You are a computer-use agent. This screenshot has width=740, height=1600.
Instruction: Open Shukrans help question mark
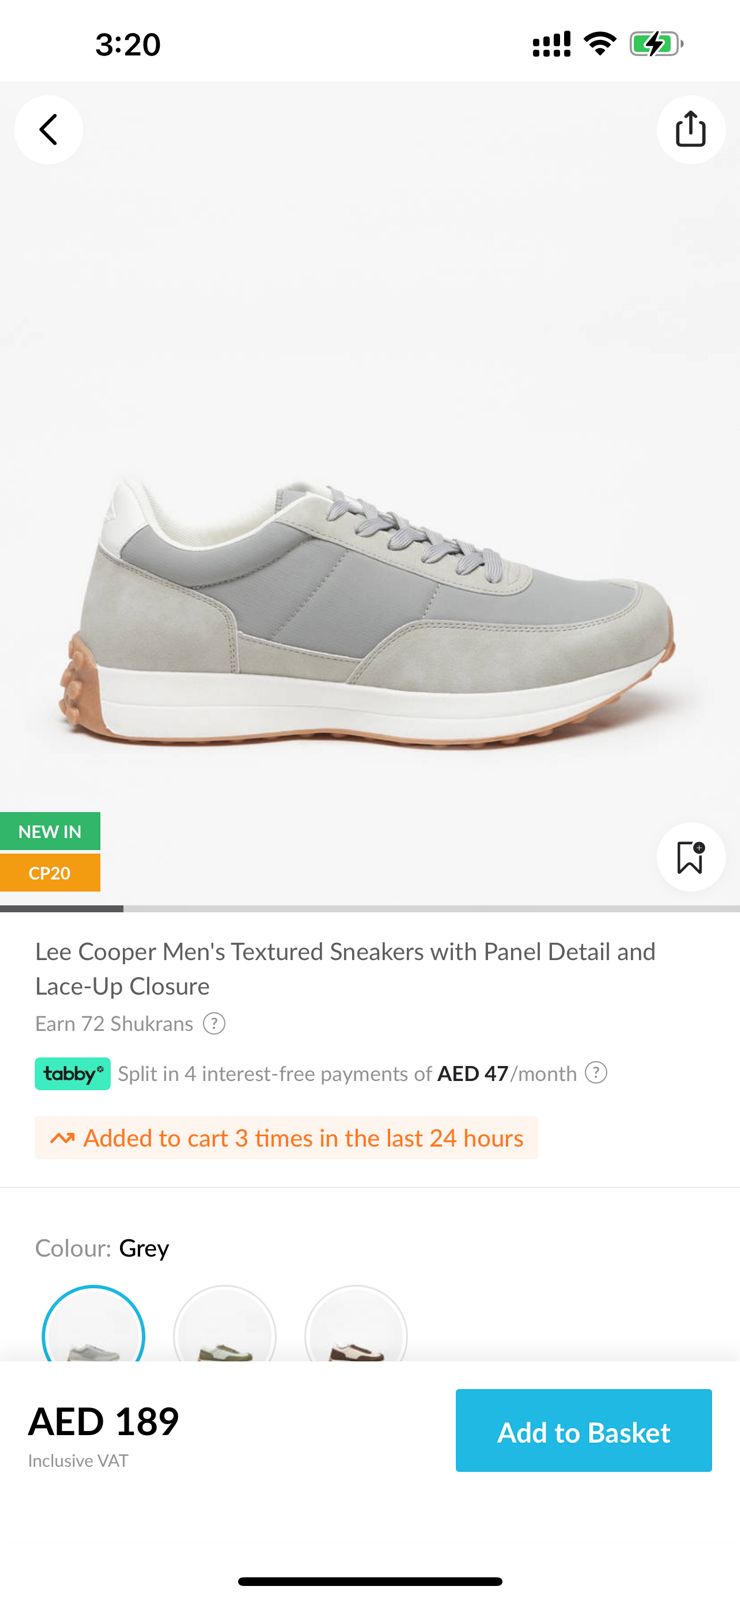214,1023
